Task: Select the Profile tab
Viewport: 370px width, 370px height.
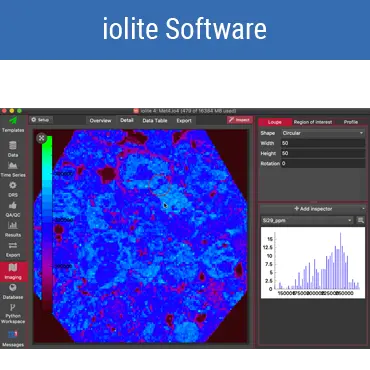Action: (x=351, y=122)
